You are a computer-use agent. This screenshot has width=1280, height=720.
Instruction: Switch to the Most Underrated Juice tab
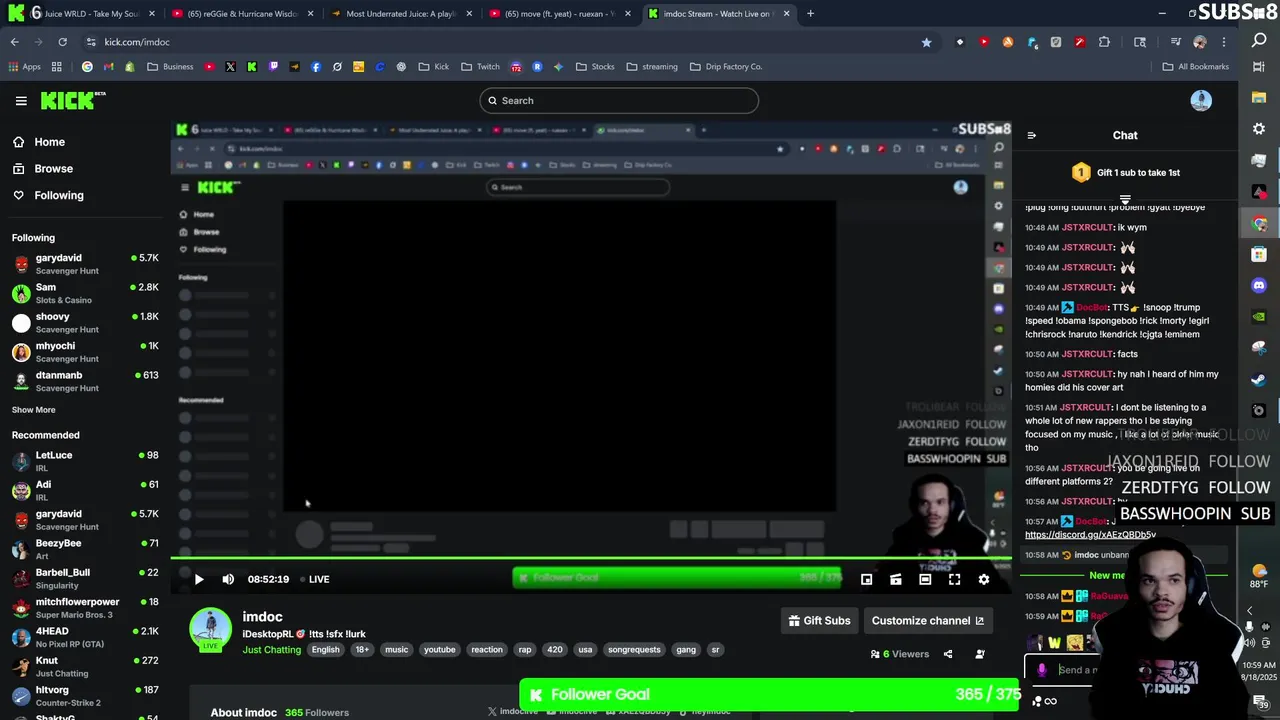[x=400, y=14]
